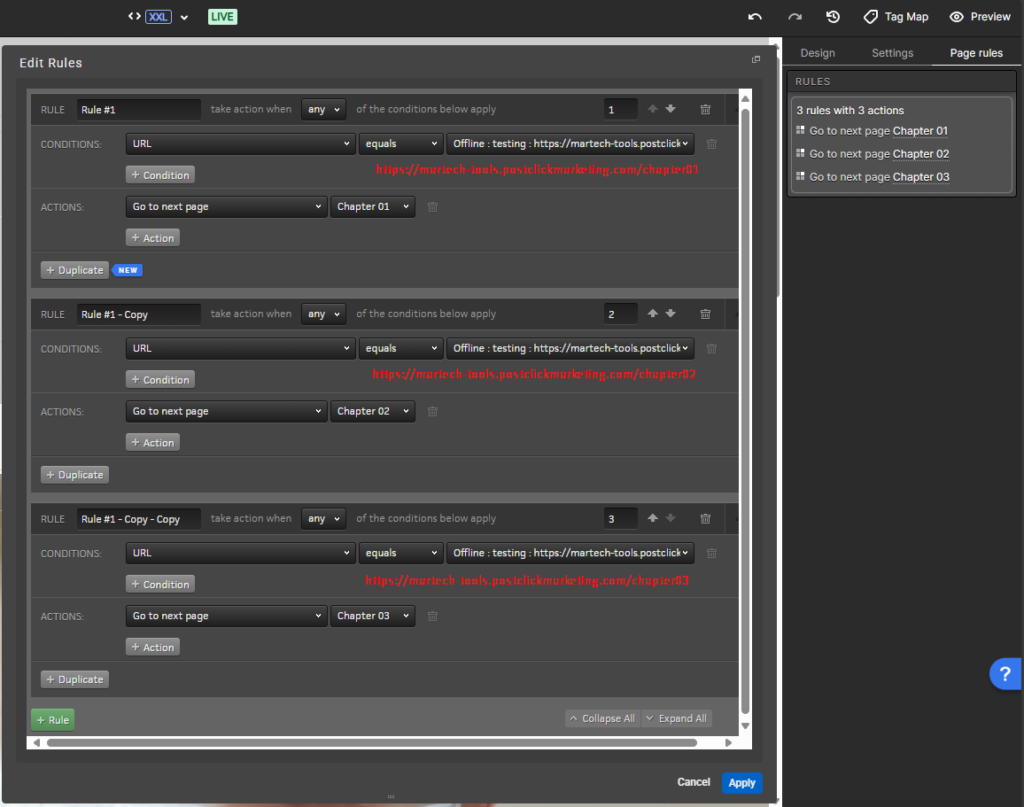
Task: Click the green + Rule button
Action: tap(53, 720)
